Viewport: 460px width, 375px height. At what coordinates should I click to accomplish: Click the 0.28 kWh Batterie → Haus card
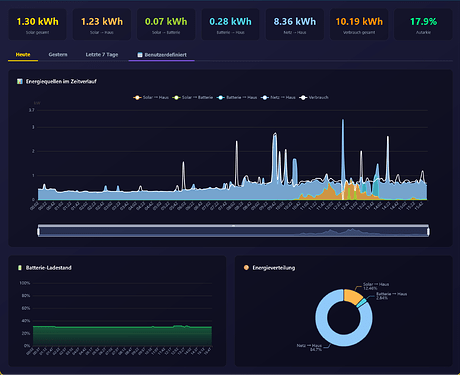(x=230, y=24)
